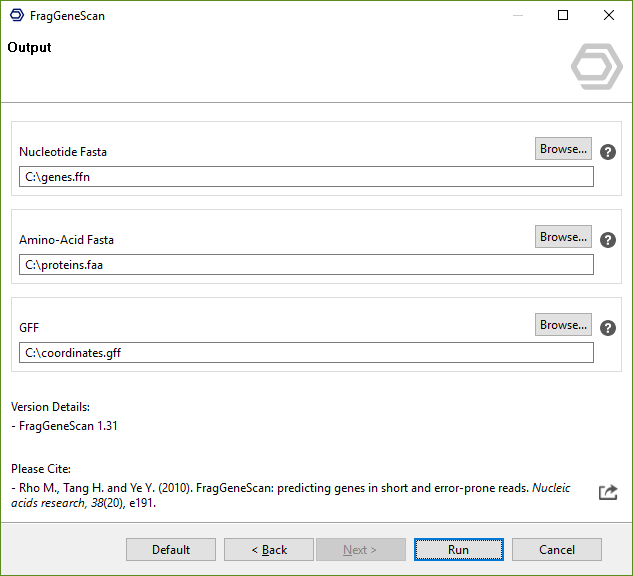Click the greyed-out Next button
633x576 pixels.
(361, 550)
